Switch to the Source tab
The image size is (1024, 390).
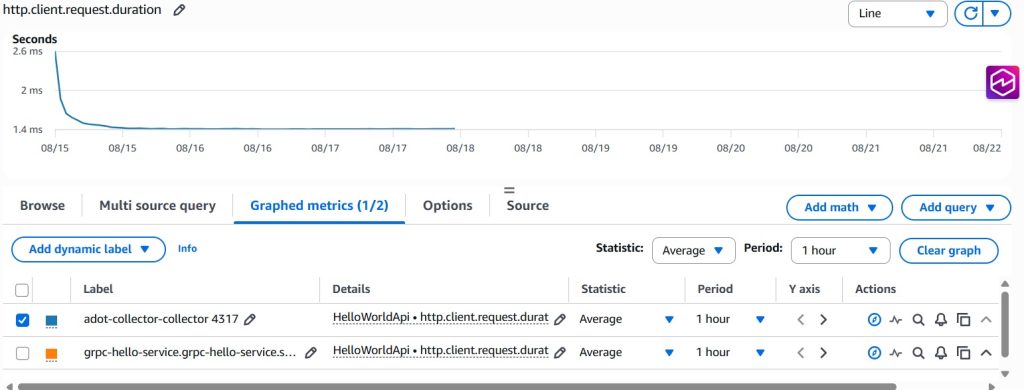(x=528, y=206)
